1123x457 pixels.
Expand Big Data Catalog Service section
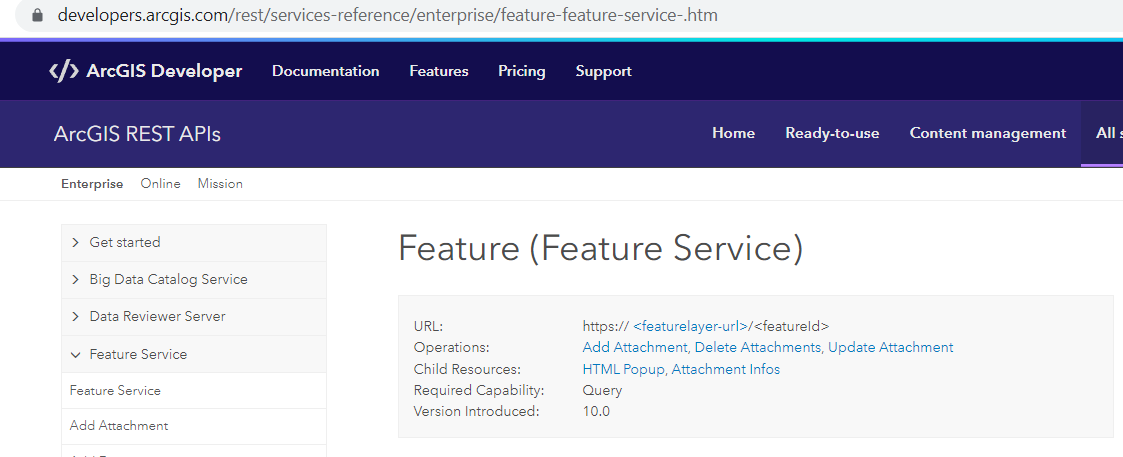(x=194, y=280)
